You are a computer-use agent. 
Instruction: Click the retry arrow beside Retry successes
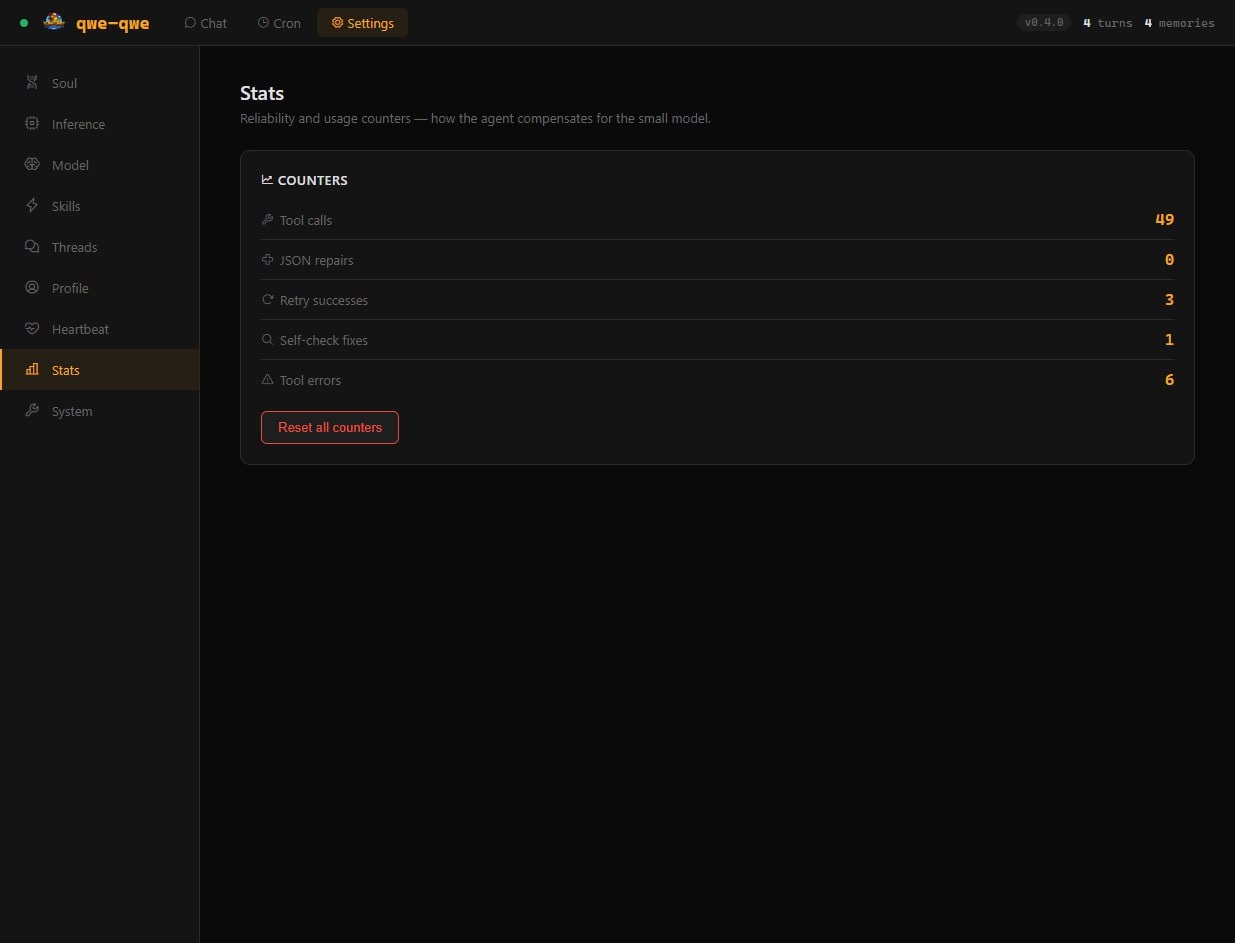pos(267,299)
